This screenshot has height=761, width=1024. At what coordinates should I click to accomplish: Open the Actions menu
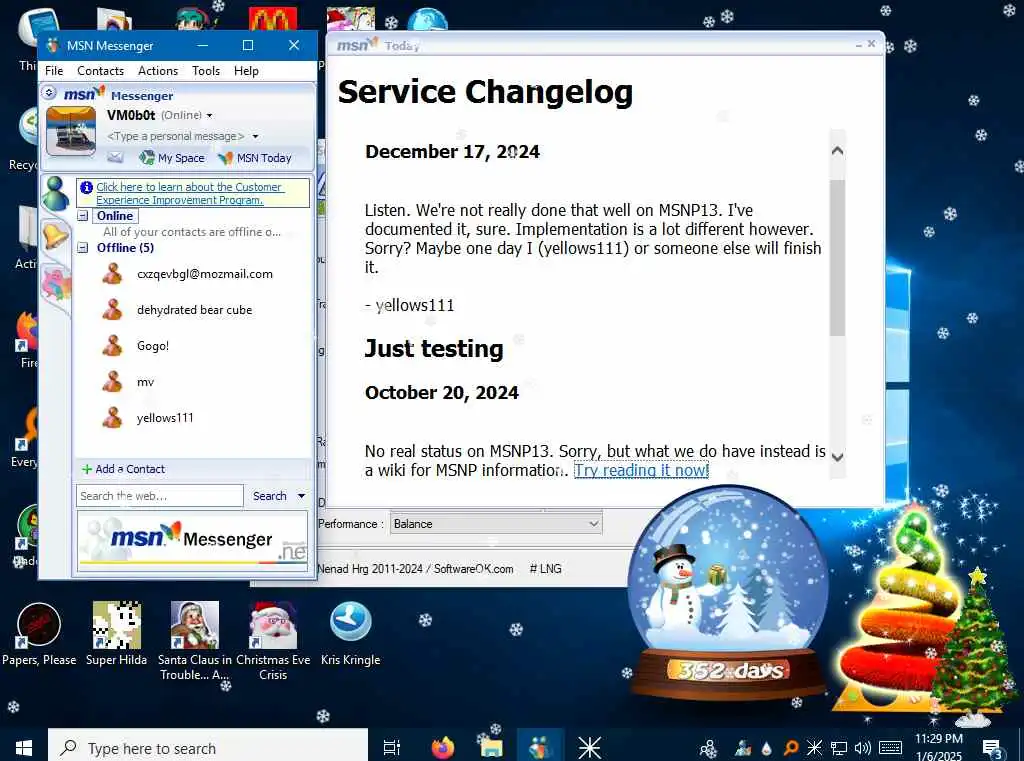[158, 71]
